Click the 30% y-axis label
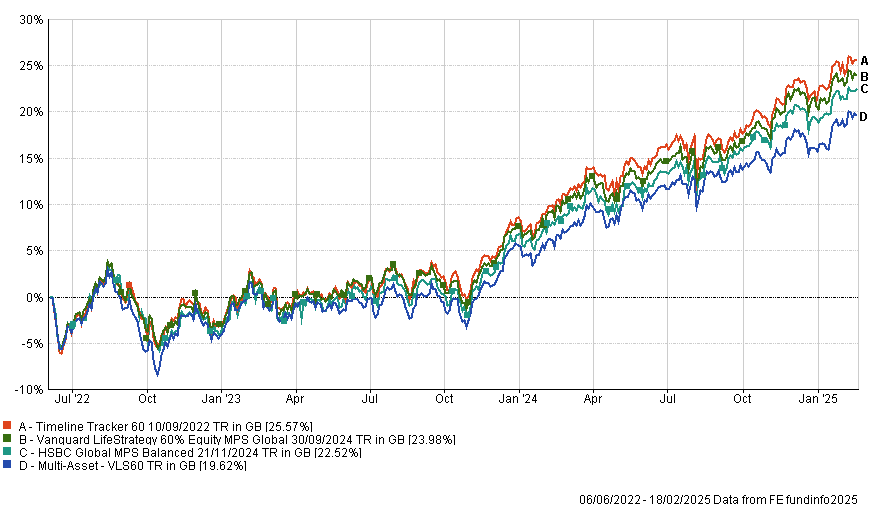This screenshot has height=505, width=872. (31, 20)
